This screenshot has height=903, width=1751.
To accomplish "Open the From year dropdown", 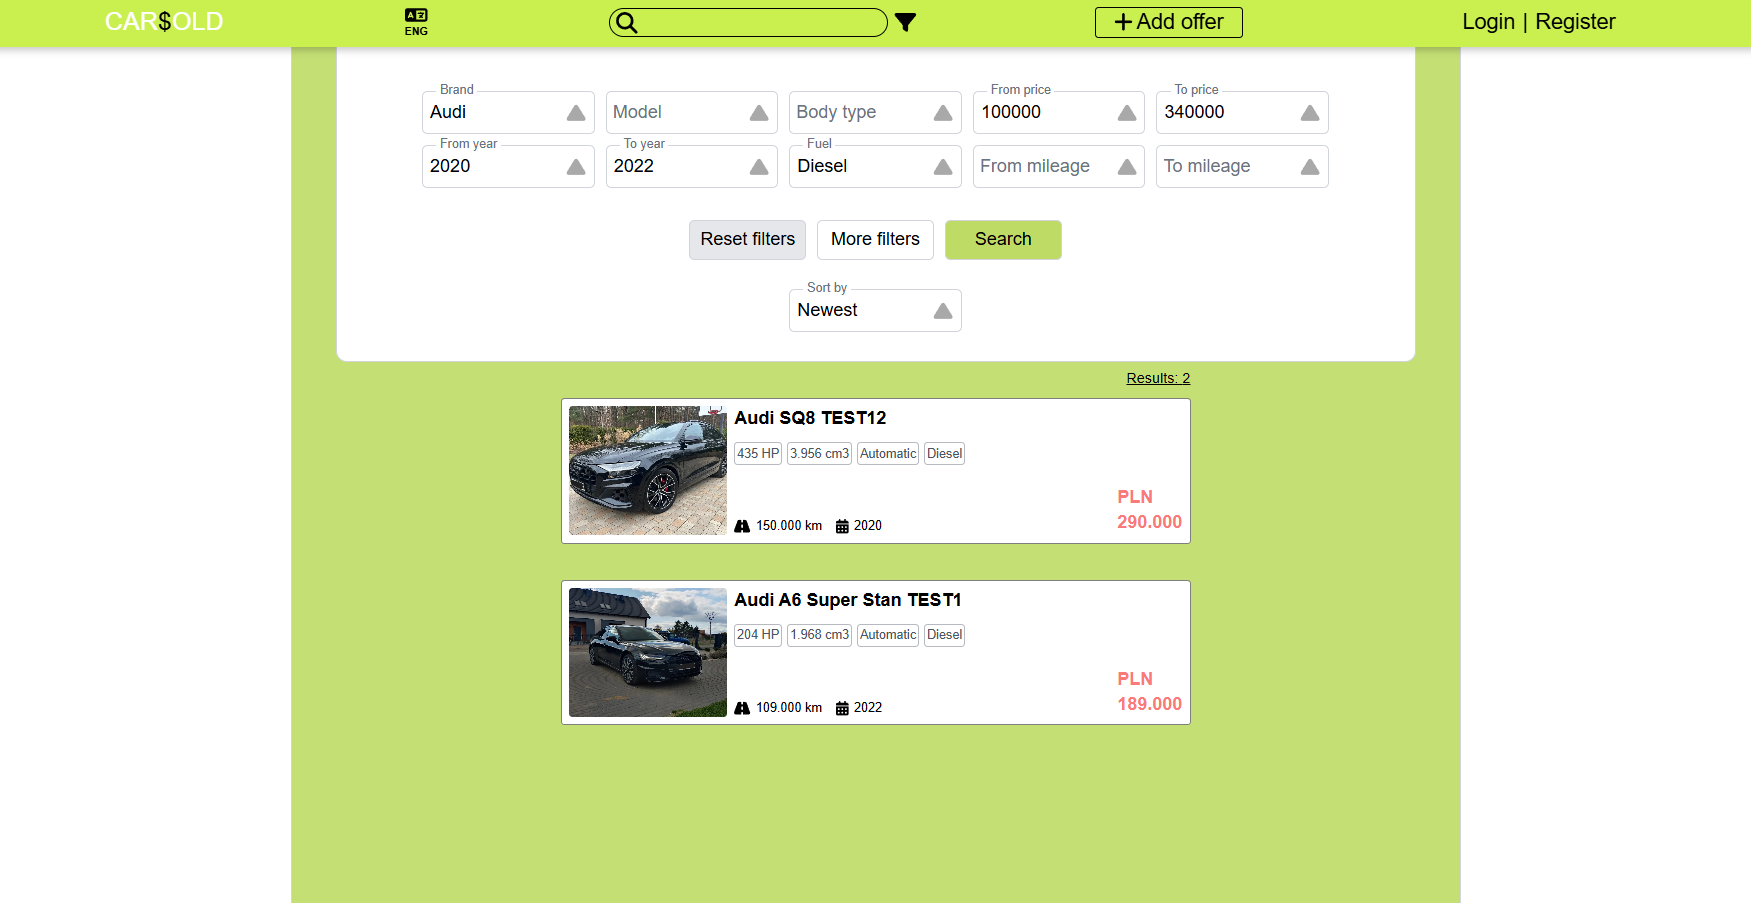I will coord(508,166).
